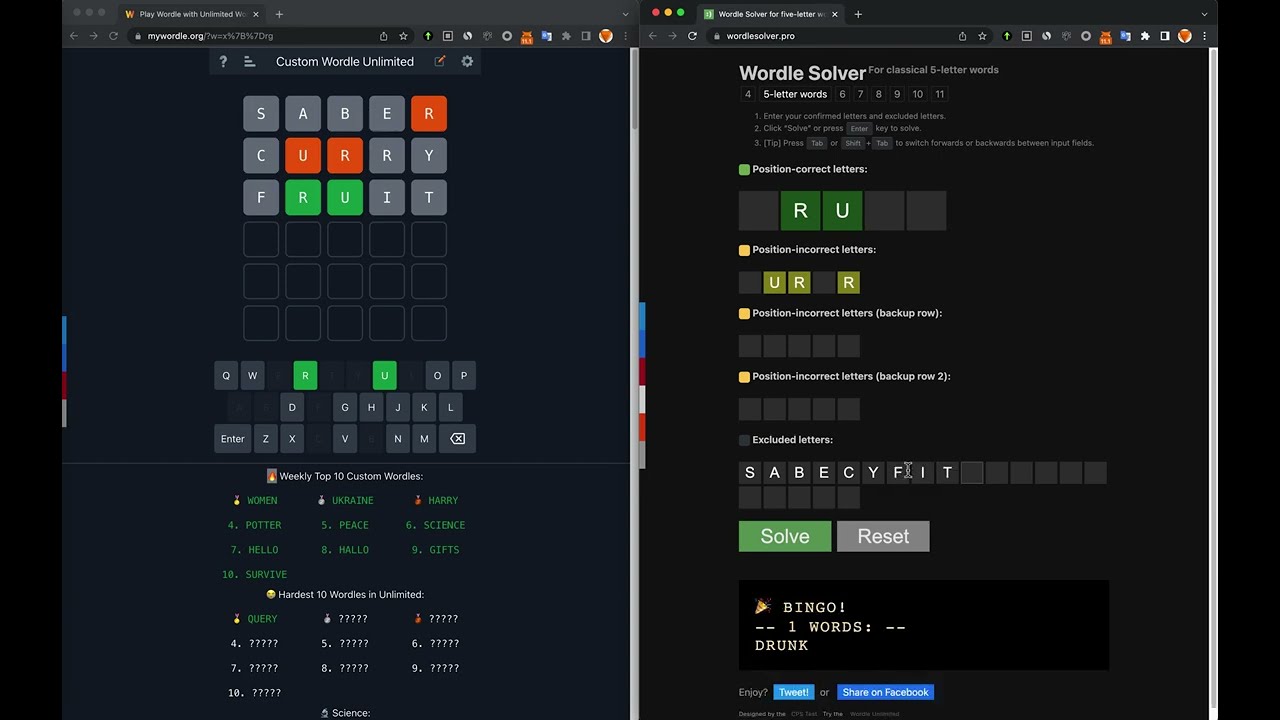1280x720 pixels.
Task: Open the three-dot menu in right browser
Action: 1204,36
